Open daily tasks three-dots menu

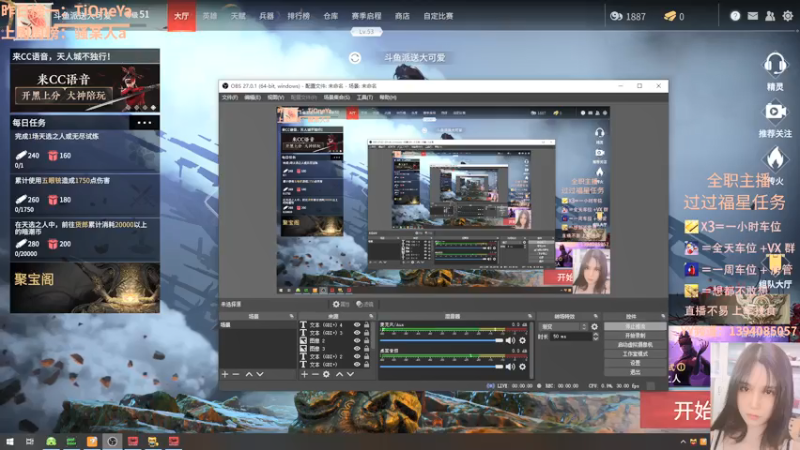pyautogui.click(x=144, y=122)
